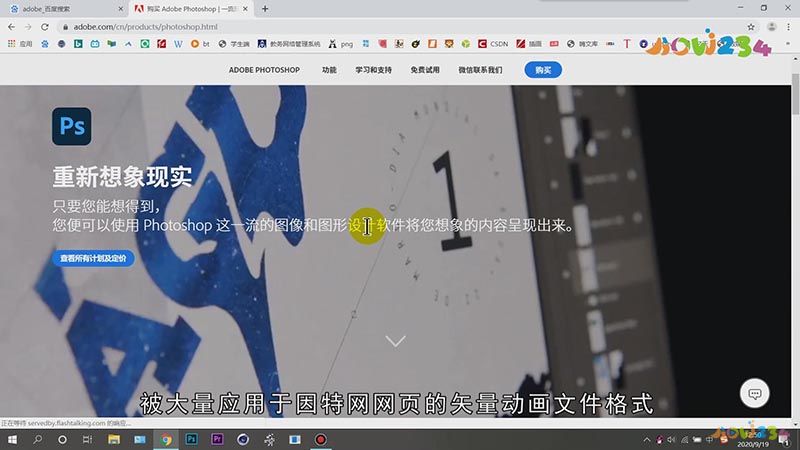This screenshot has width=800, height=450.
Task: Open the png bookmark
Action: (341, 44)
